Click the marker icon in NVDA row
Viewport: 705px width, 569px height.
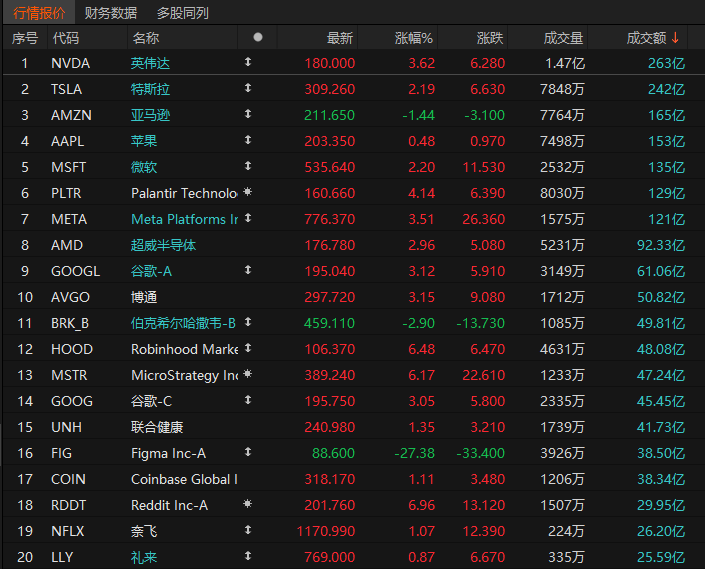(248, 62)
